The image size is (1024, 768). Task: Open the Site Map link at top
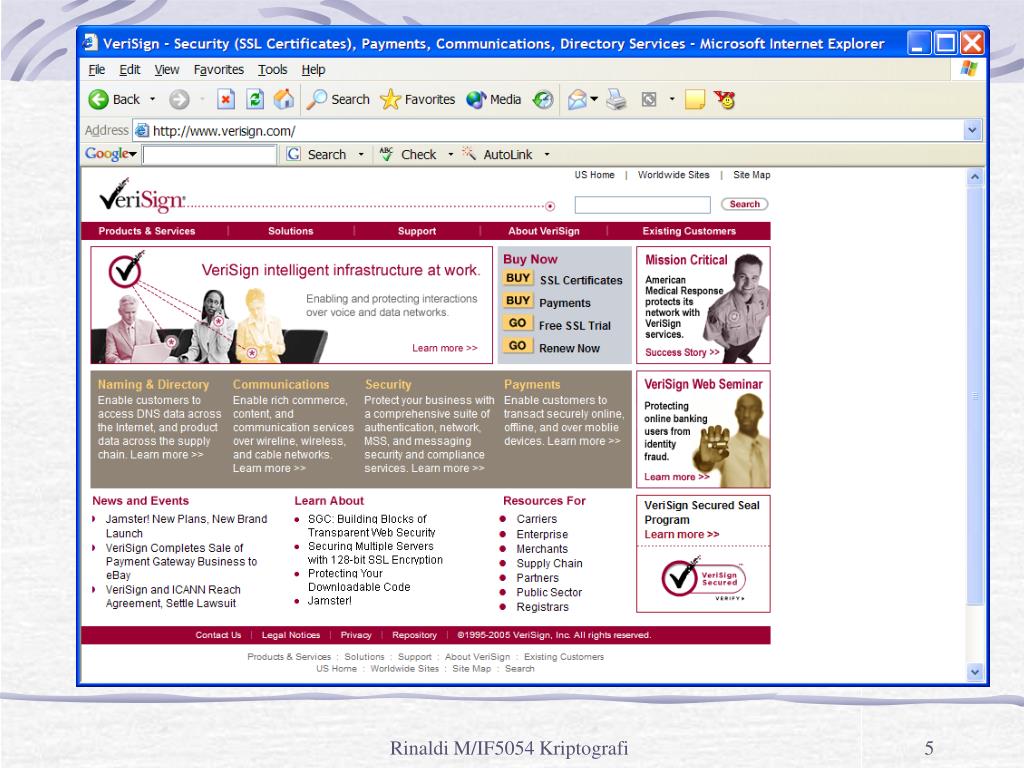coord(752,175)
